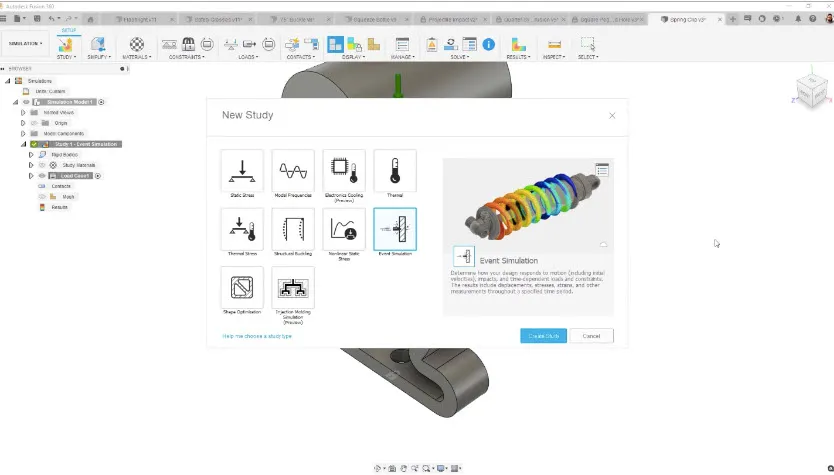This screenshot has height=475, width=834.
Task: Select the Injection Molding Simulation study type
Action: [x=293, y=288]
